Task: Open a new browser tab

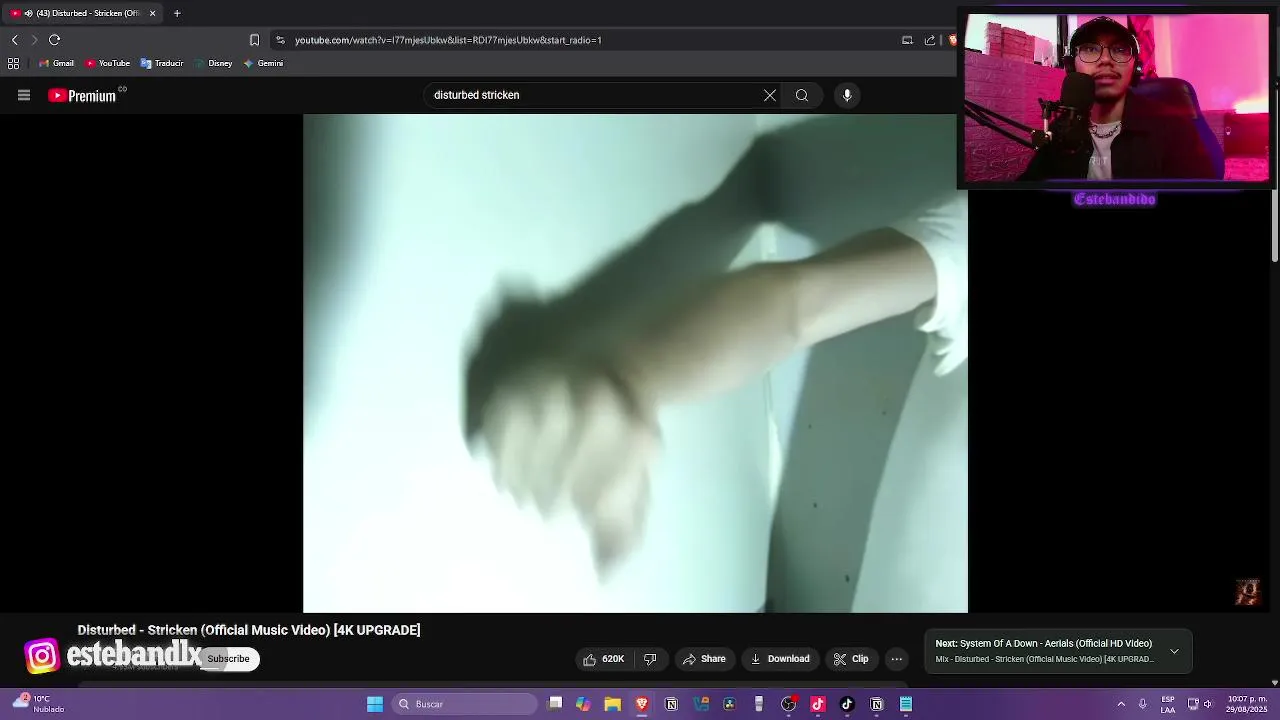Action: 177,13
